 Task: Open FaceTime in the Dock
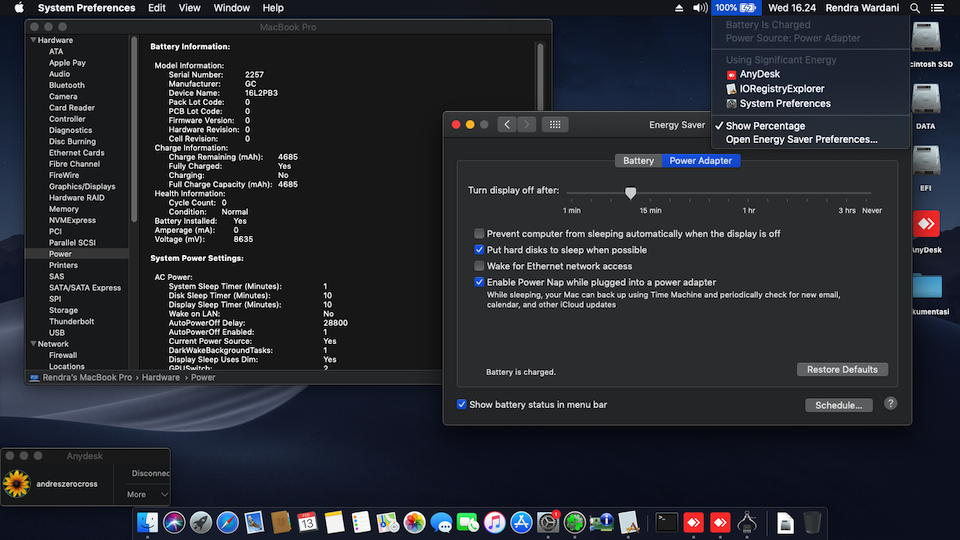(468, 522)
